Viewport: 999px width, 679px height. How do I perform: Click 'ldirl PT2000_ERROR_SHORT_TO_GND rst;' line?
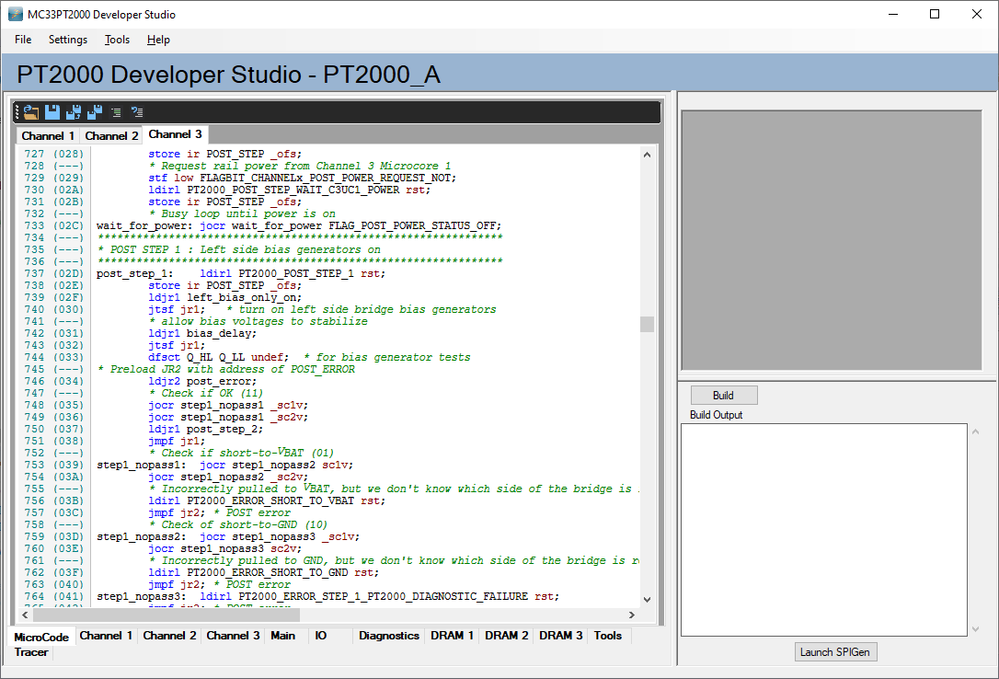(x=264, y=573)
